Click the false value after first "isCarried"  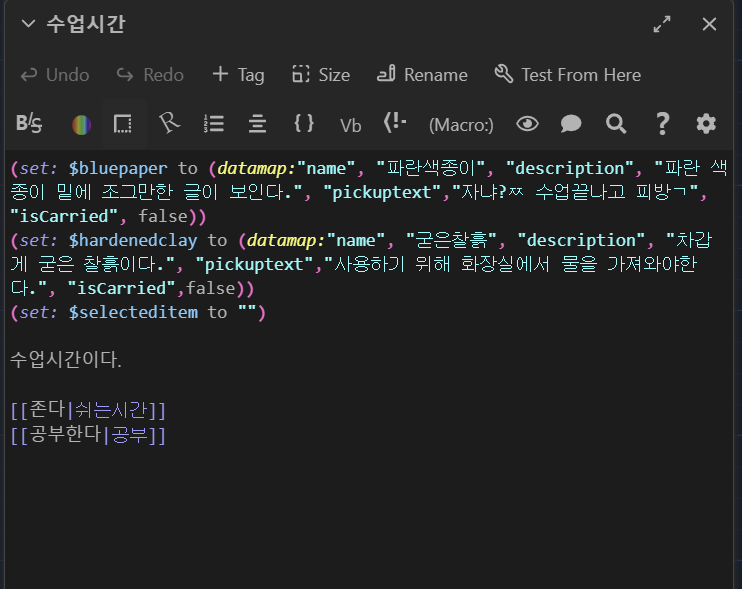(x=163, y=217)
